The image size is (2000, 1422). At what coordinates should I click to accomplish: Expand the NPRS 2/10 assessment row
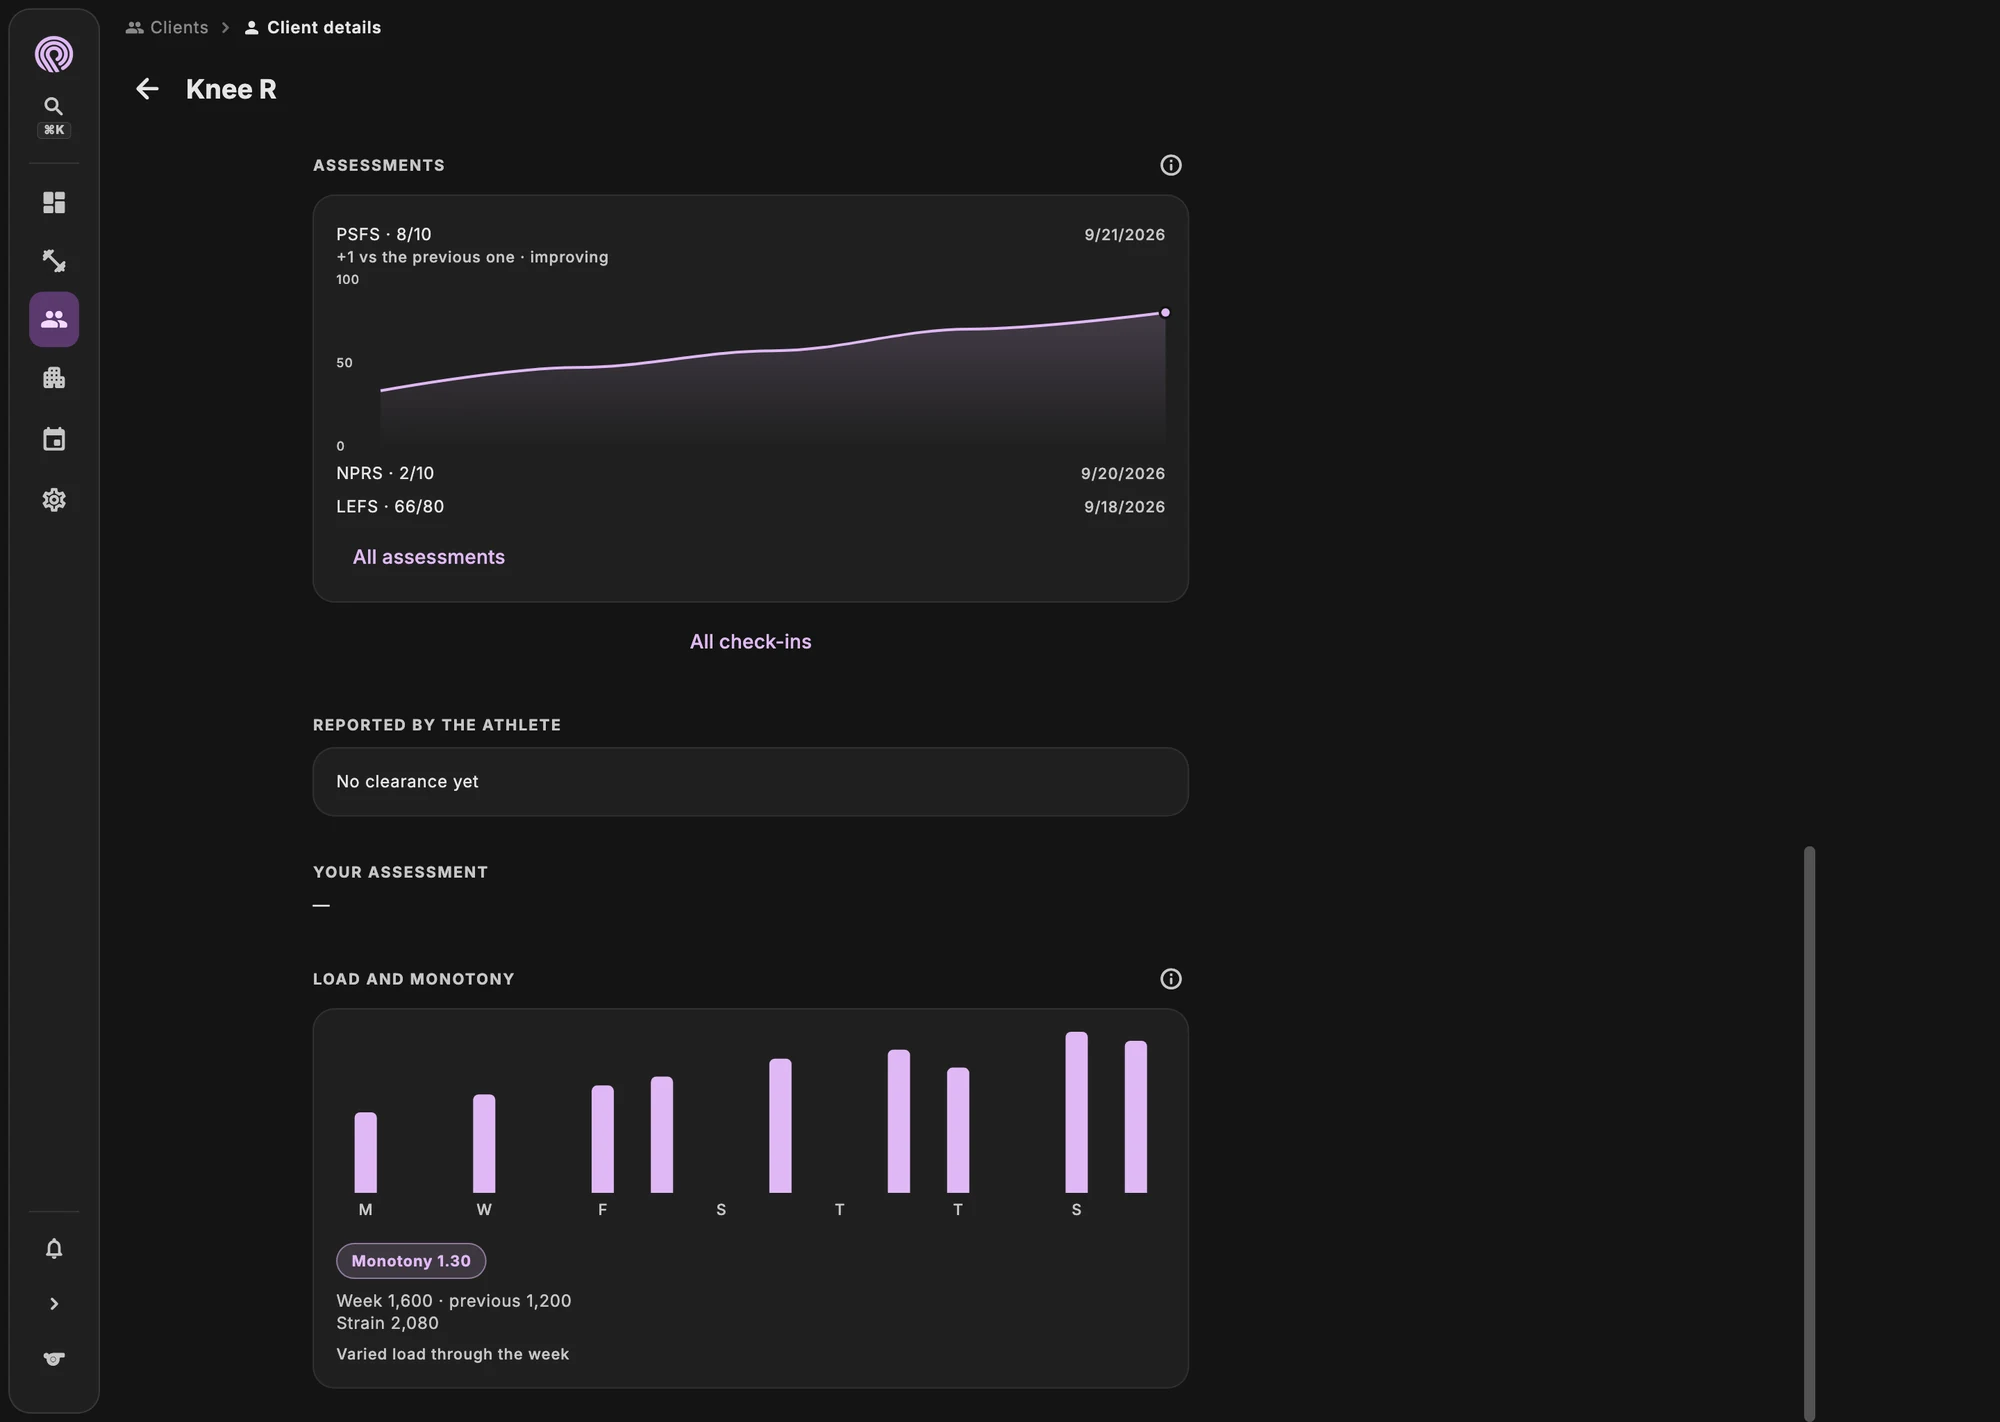pyautogui.click(x=750, y=473)
